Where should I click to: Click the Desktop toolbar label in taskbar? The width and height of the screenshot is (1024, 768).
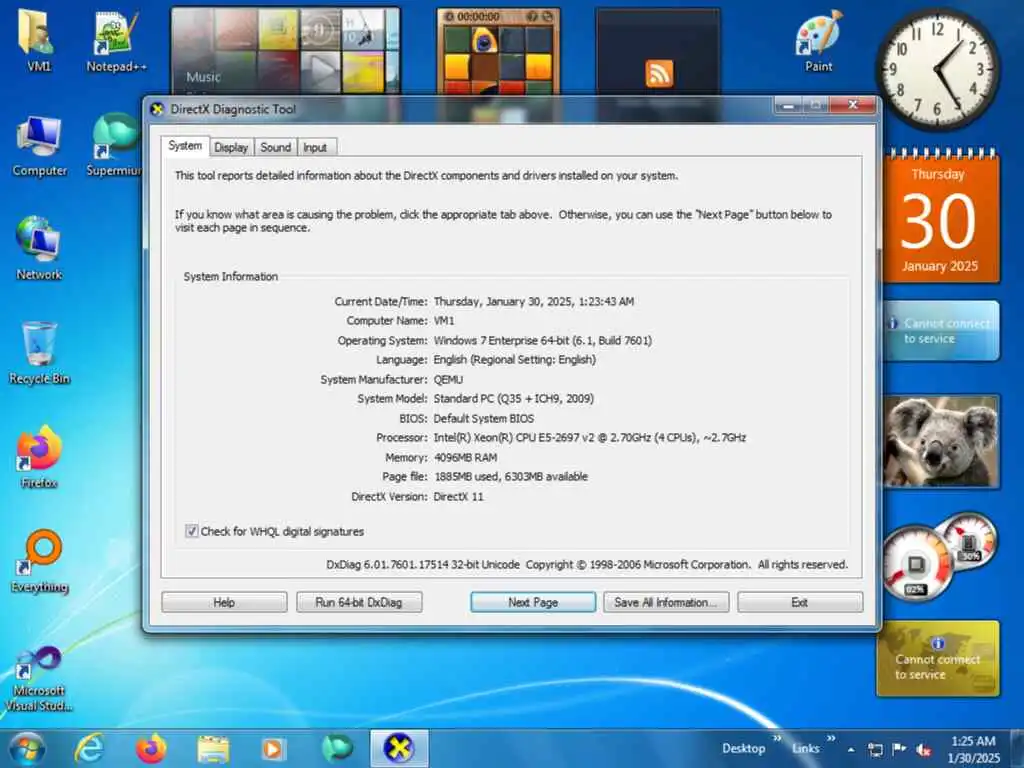[743, 748]
